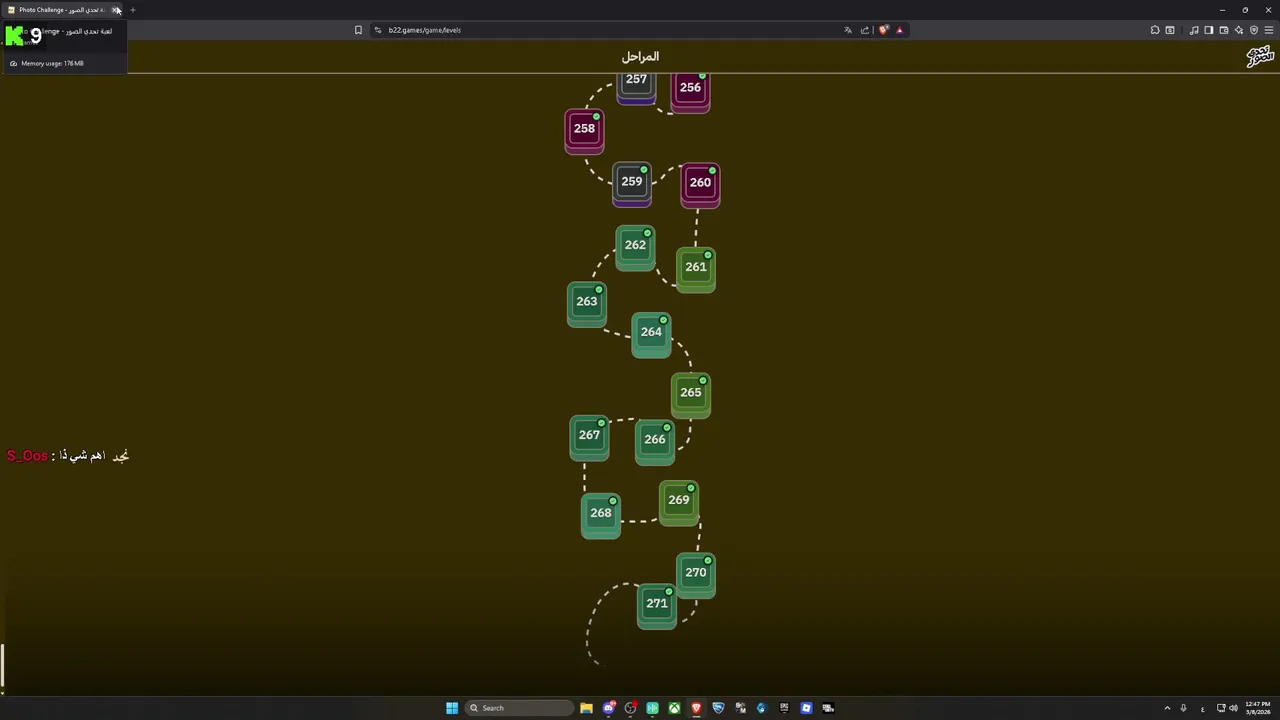Pick level 268 tile

coord(600,515)
